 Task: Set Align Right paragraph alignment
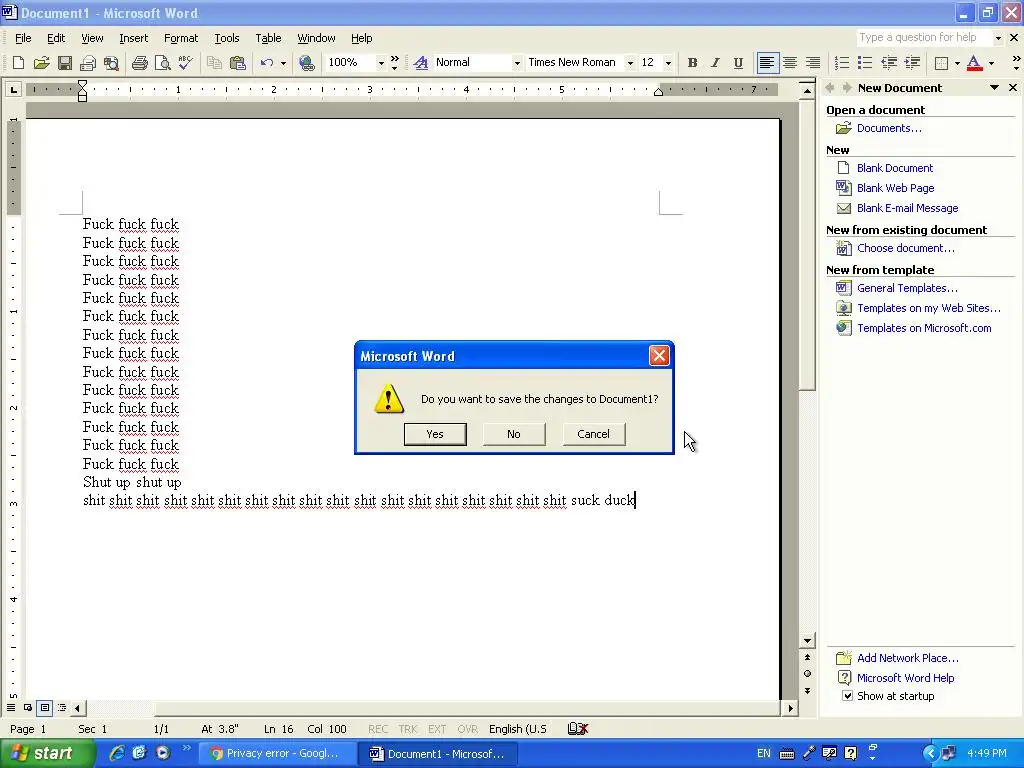(813, 63)
